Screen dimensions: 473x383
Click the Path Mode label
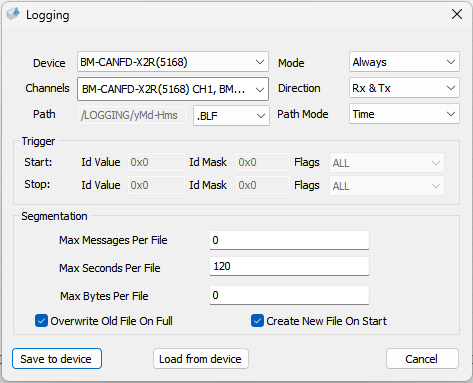[303, 114]
